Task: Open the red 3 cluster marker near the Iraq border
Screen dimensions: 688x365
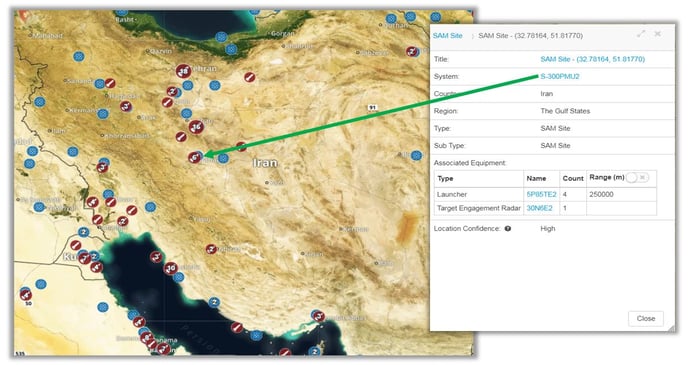Action: [x=102, y=167]
